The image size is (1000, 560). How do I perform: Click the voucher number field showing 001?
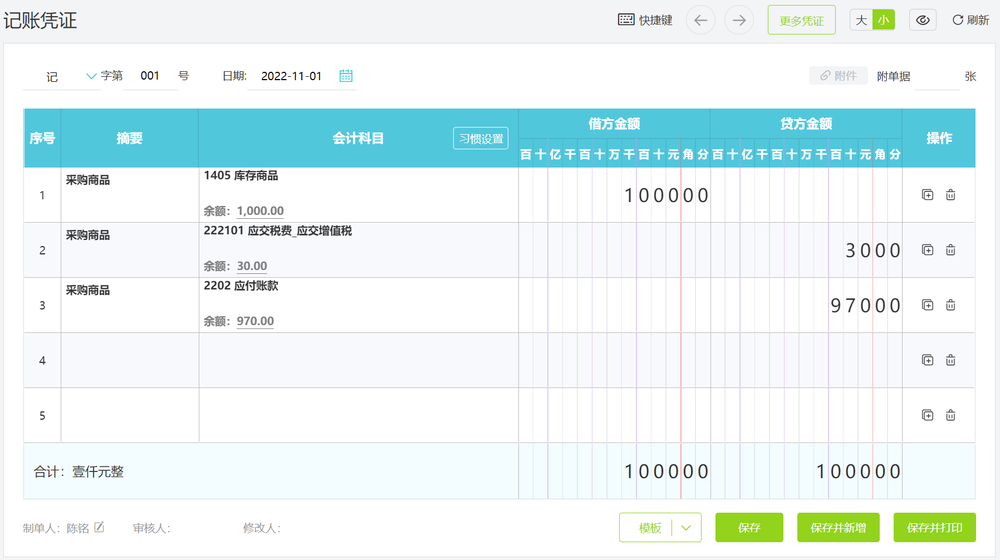150,76
